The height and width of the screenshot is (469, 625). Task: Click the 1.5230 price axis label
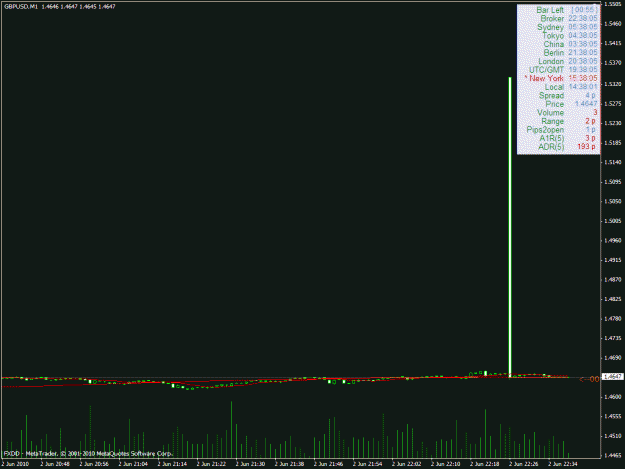tap(613, 123)
